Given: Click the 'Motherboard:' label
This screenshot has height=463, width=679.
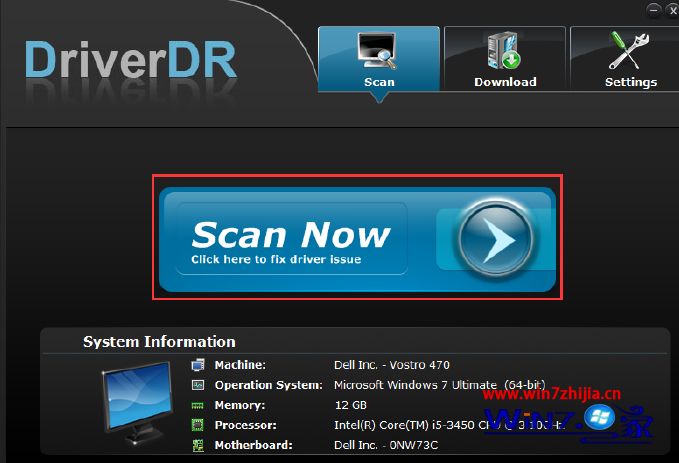Looking at the screenshot, I should click(x=254, y=445).
